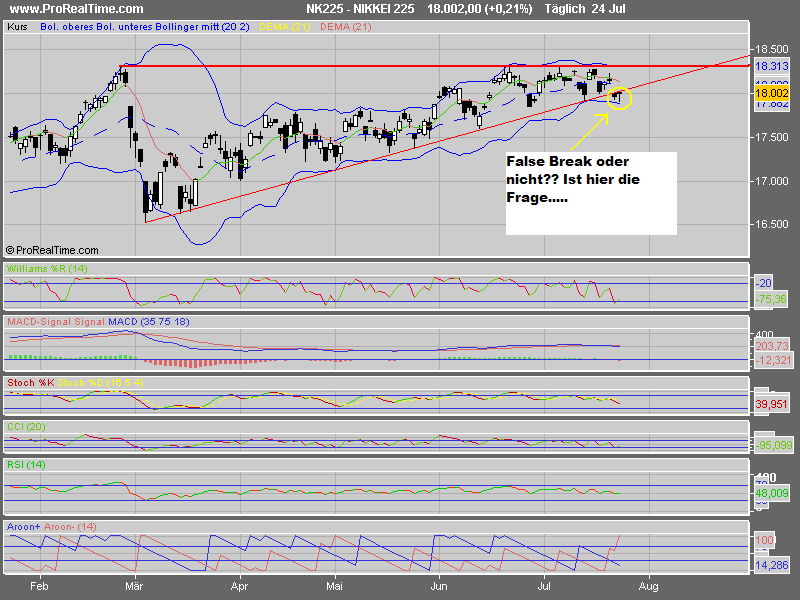Click the www.ProRealTime.com header link
800x600 pixels.
pyautogui.click(x=77, y=9)
